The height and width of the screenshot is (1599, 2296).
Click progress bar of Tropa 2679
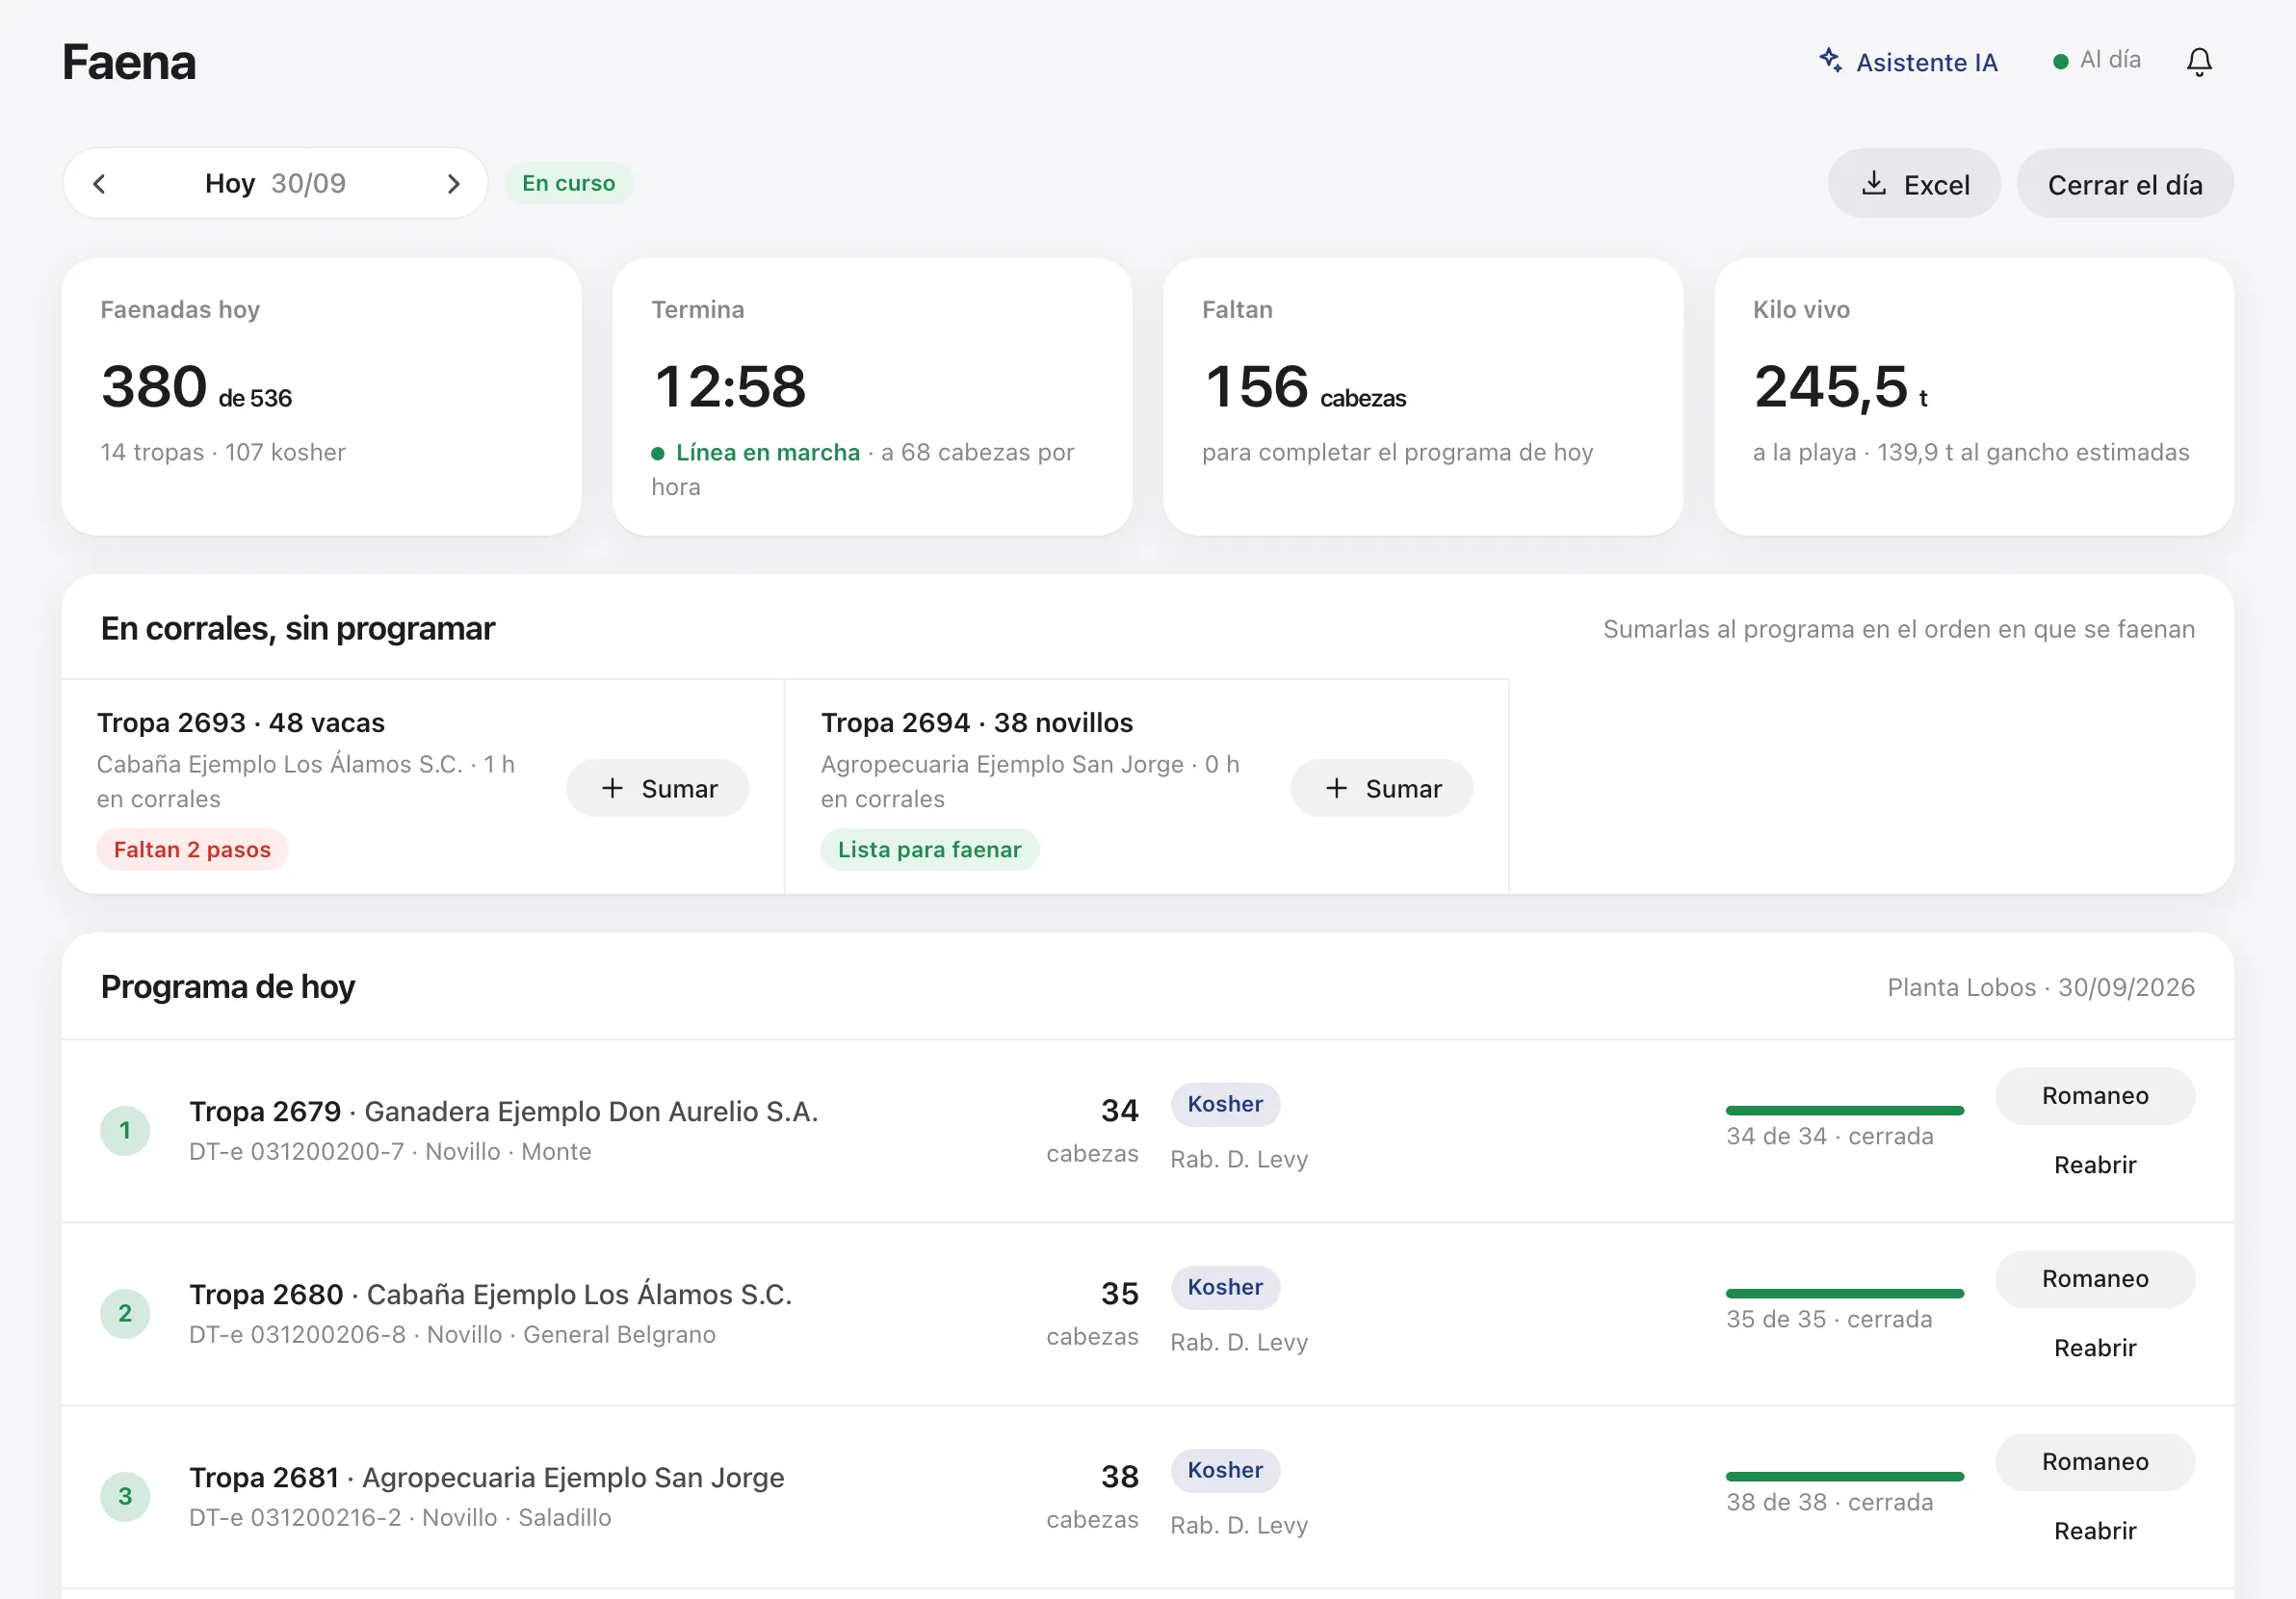tap(1845, 1110)
